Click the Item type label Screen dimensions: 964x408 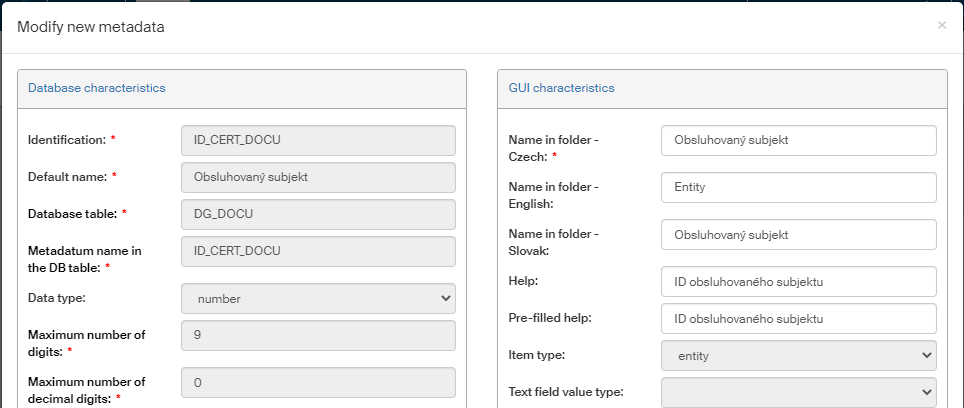(537, 355)
